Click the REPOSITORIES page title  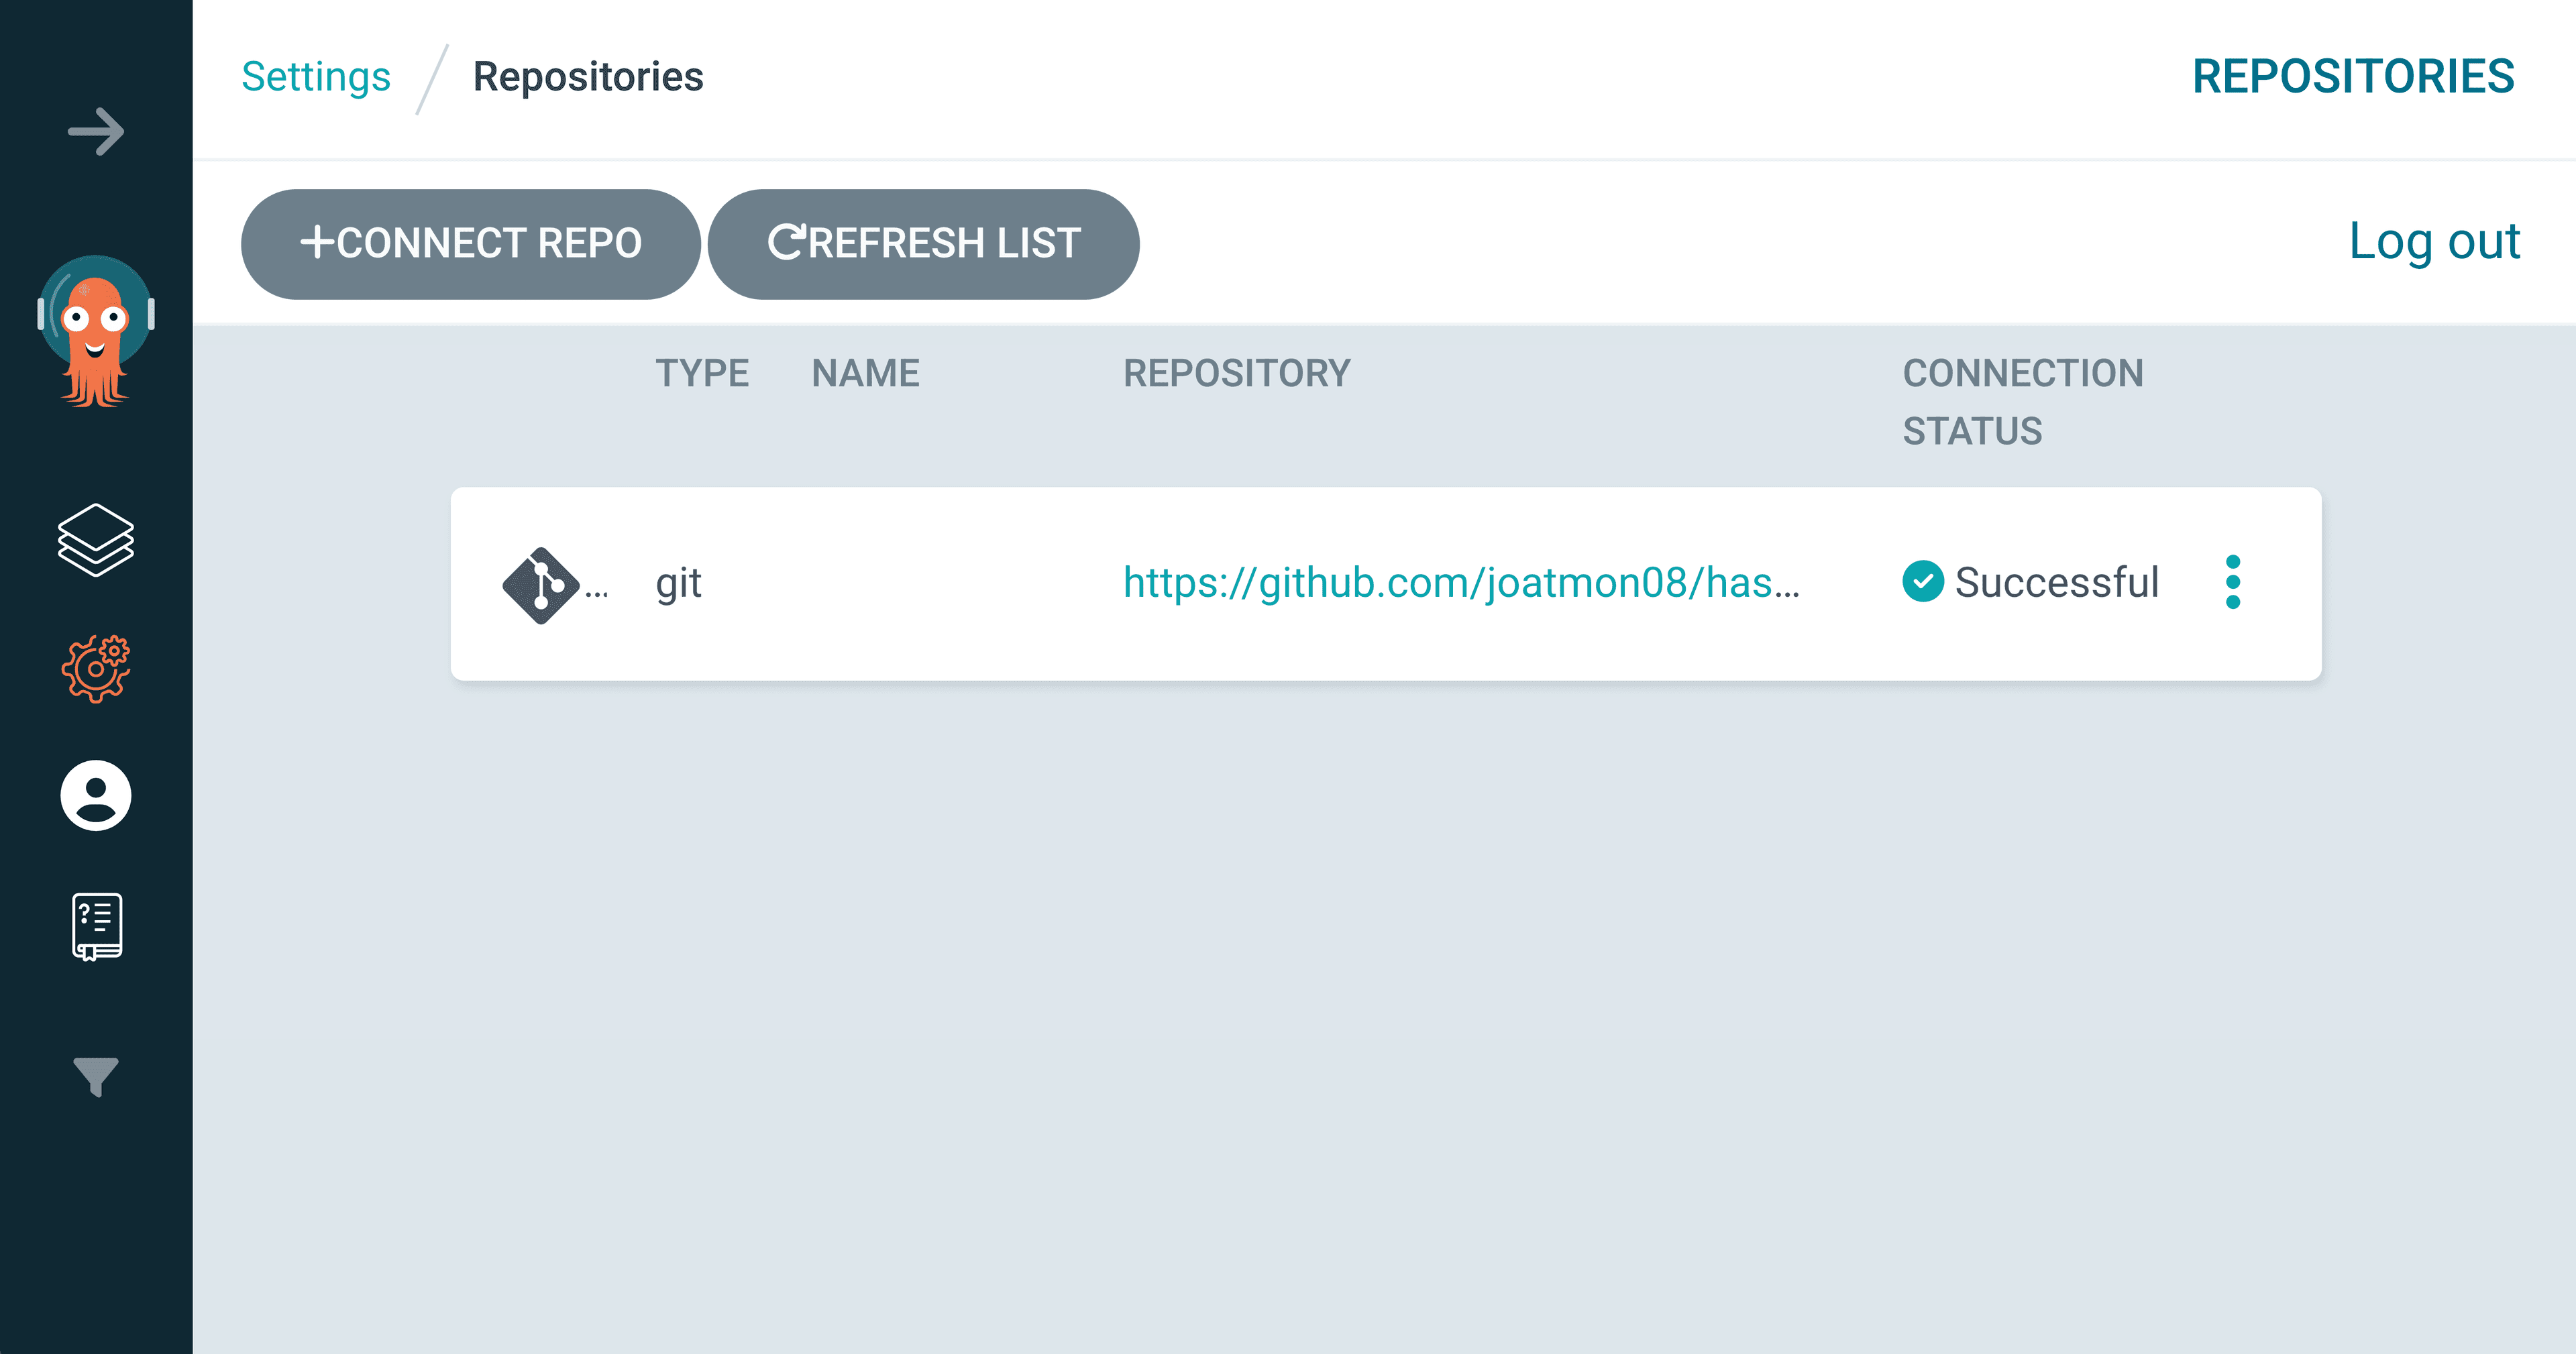click(x=2353, y=77)
